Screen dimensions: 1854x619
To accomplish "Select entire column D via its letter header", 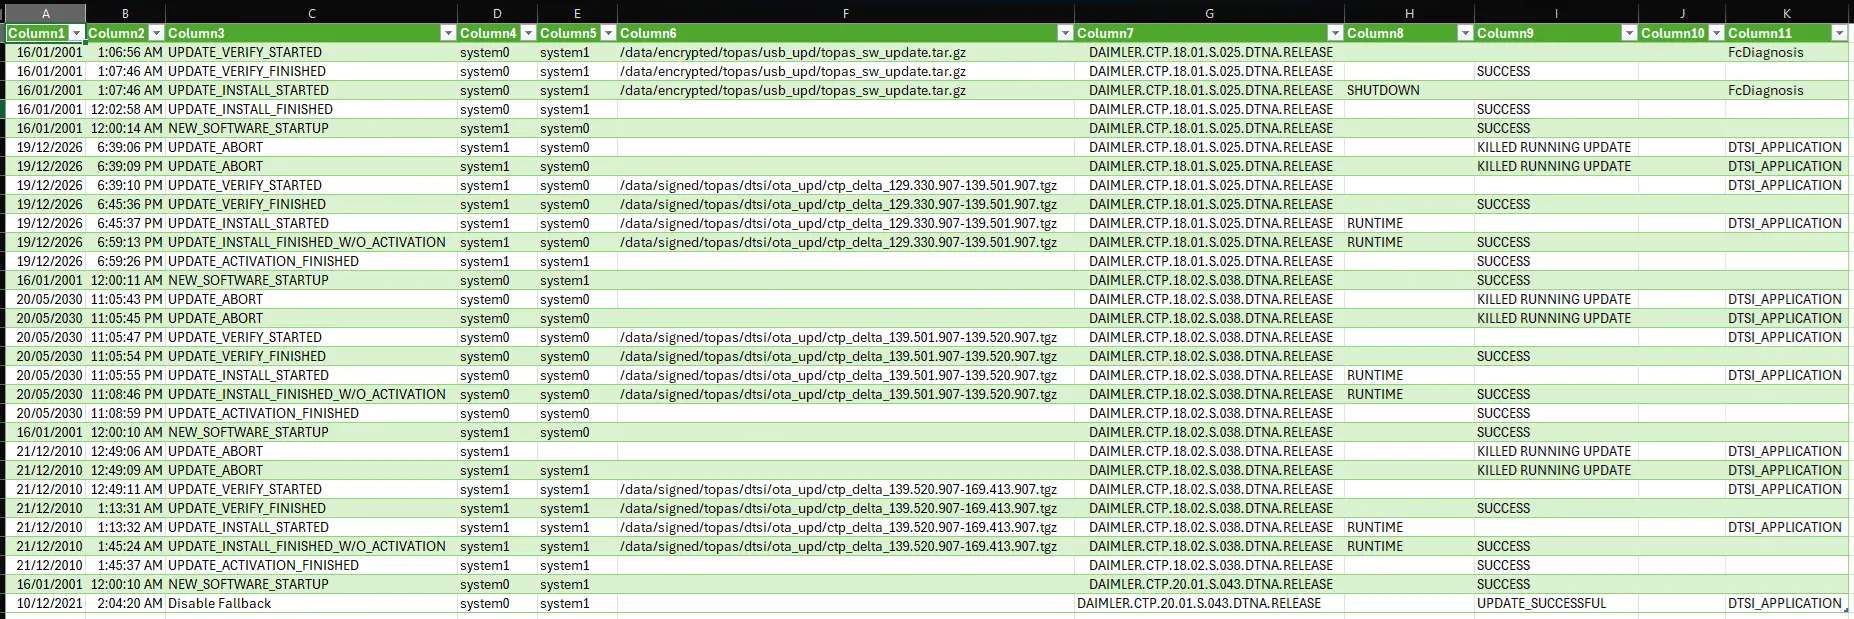I will pyautogui.click(x=497, y=14).
